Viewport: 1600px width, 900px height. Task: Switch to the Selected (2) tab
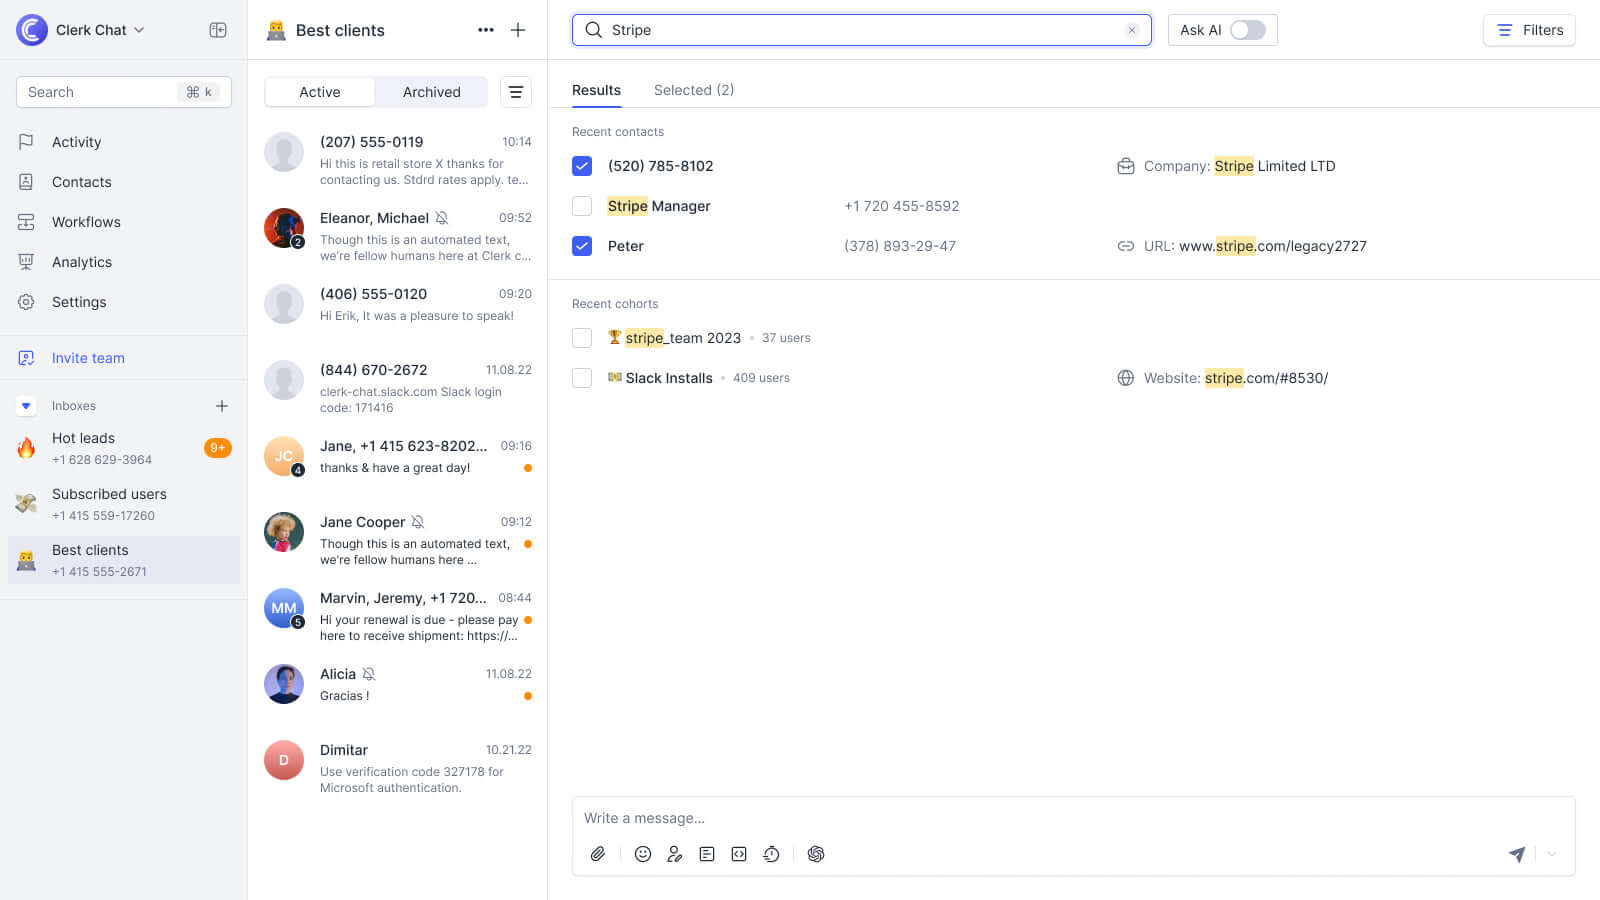coord(694,90)
